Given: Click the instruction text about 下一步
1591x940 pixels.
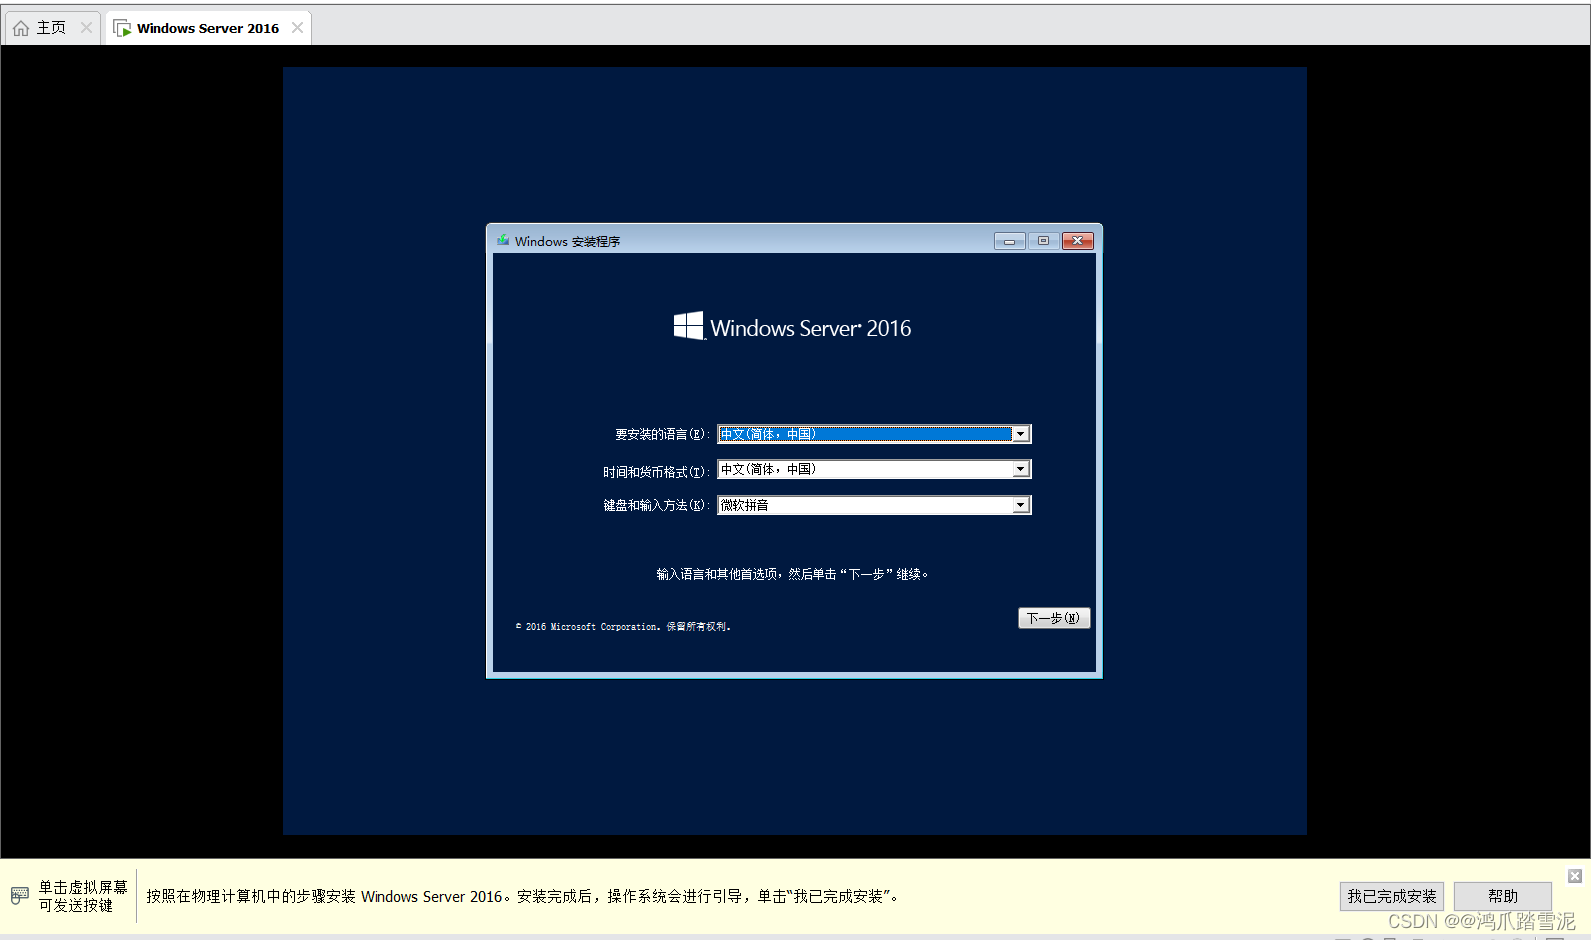Looking at the screenshot, I should coord(792,574).
